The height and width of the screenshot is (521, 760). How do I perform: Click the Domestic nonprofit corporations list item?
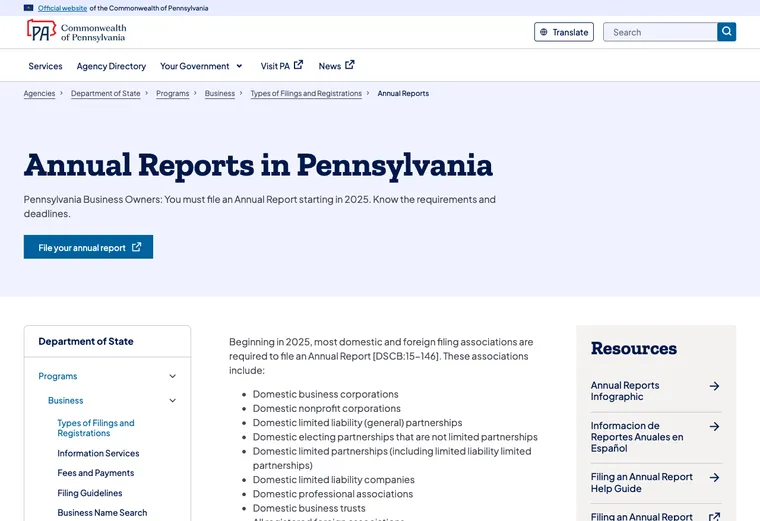coord(327,408)
